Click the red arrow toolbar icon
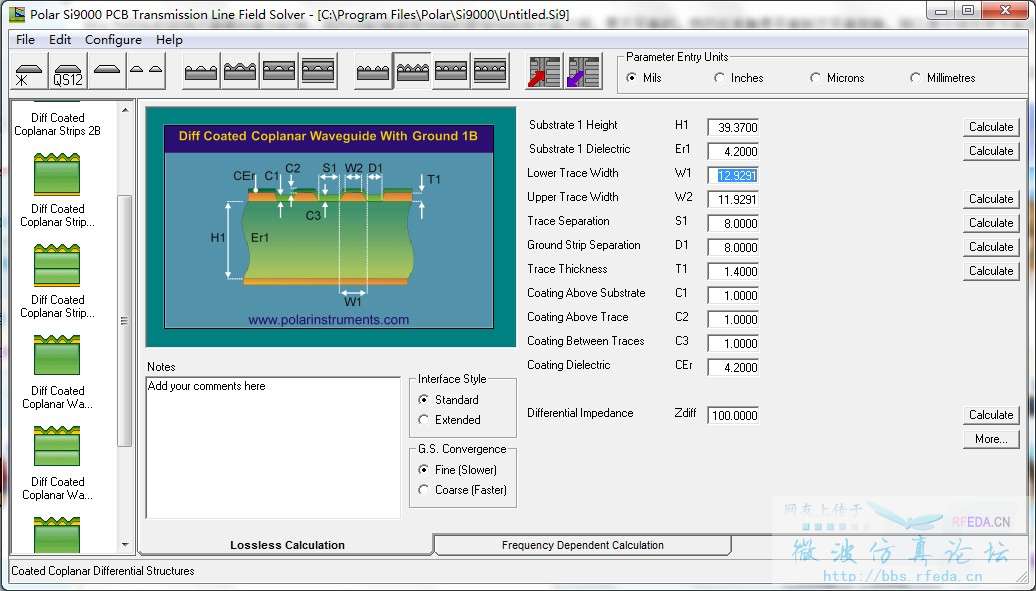Viewport: 1036px width, 591px height. [544, 72]
